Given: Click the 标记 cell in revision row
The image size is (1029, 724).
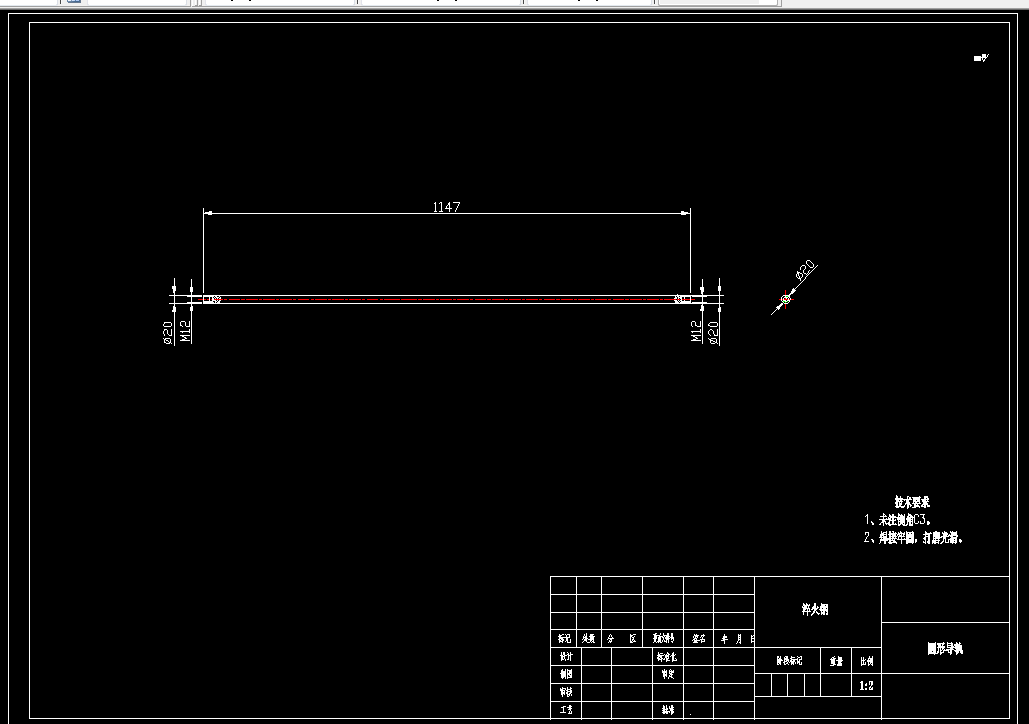Looking at the screenshot, I should pyautogui.click(x=564, y=638).
